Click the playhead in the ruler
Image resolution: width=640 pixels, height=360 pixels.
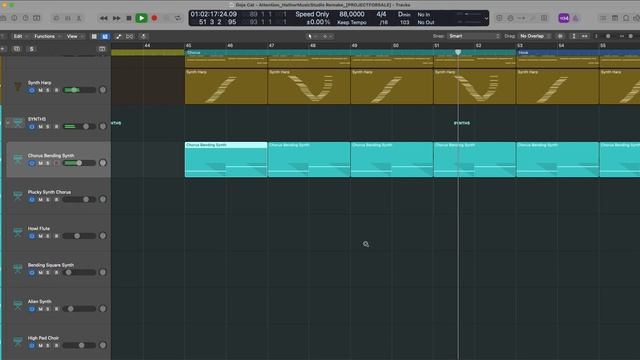click(458, 52)
